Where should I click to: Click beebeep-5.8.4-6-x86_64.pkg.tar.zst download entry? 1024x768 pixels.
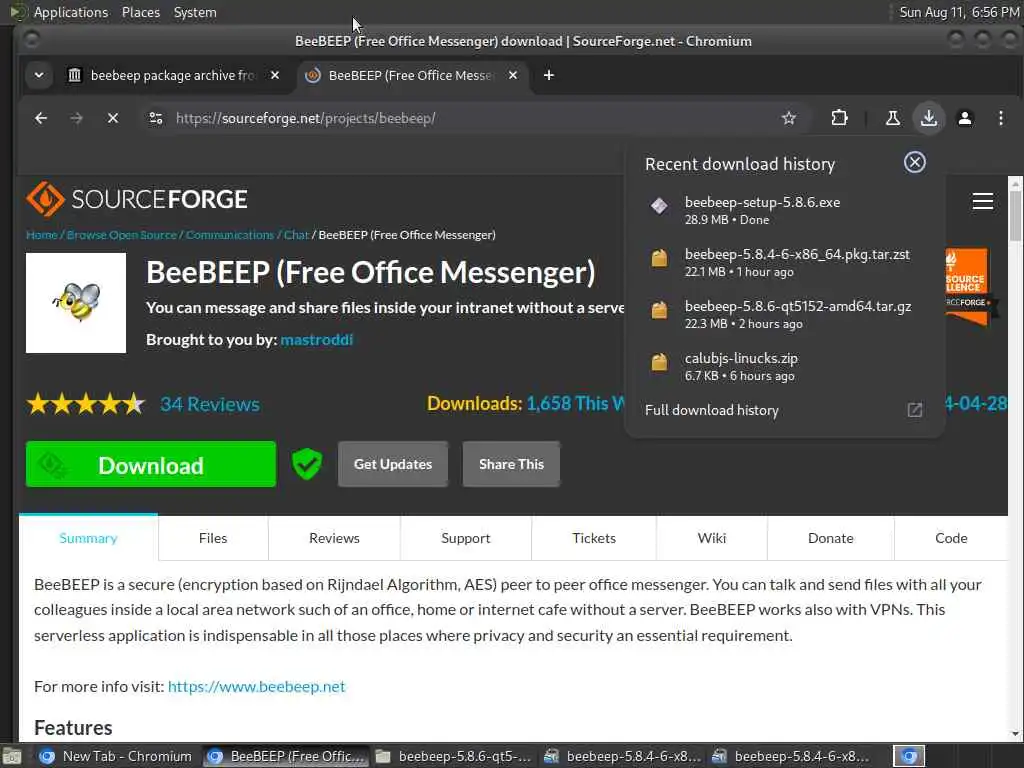(x=784, y=262)
